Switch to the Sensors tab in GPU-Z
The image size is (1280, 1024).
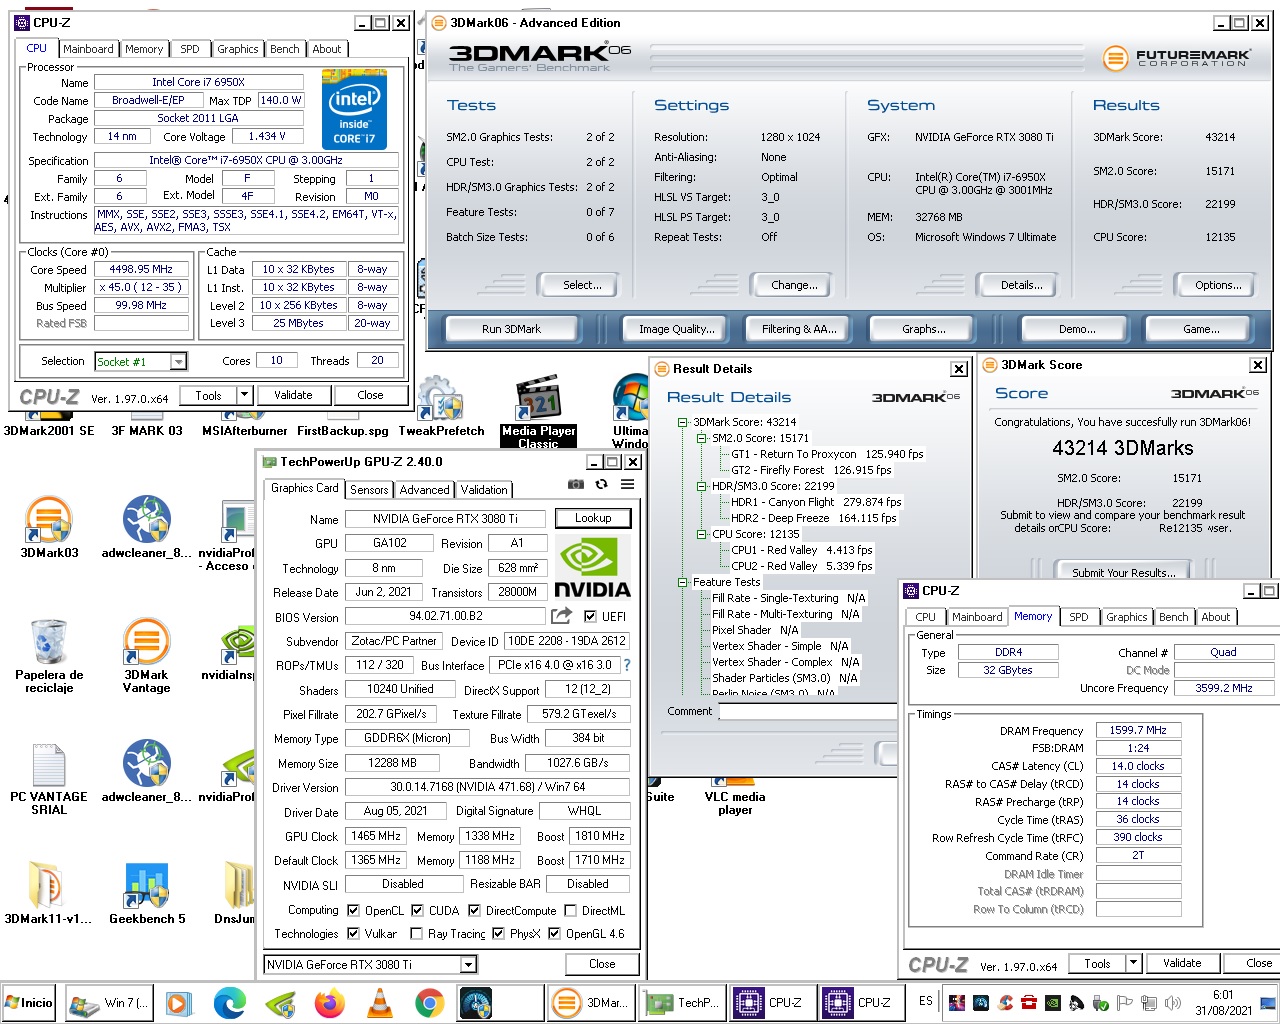click(x=369, y=490)
